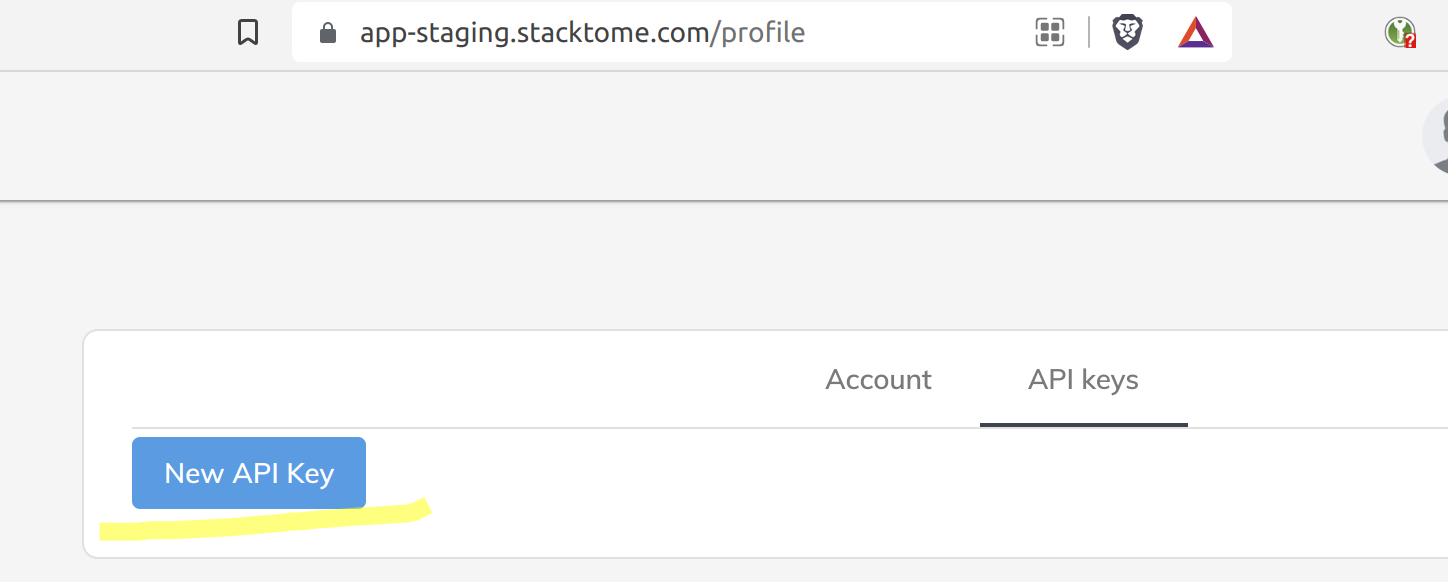
Task: Switch to the Account tab
Action: (878, 380)
